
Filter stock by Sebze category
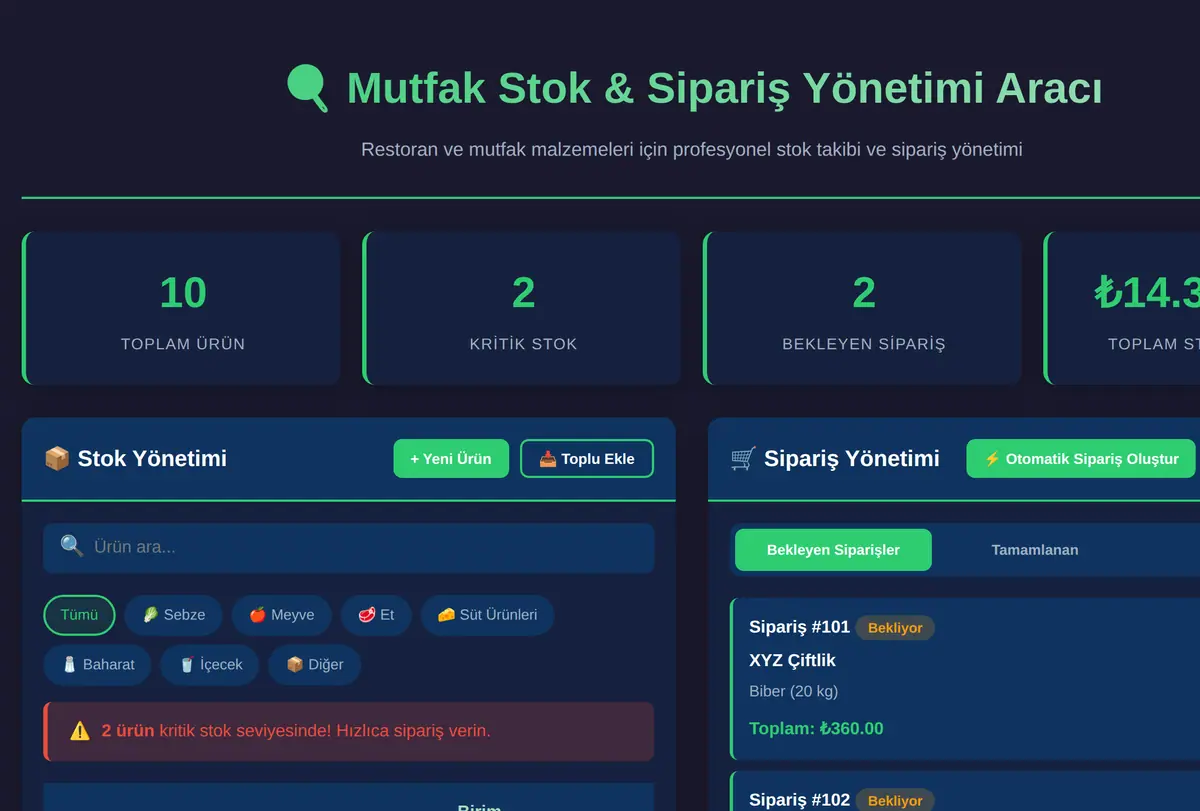click(x=174, y=615)
